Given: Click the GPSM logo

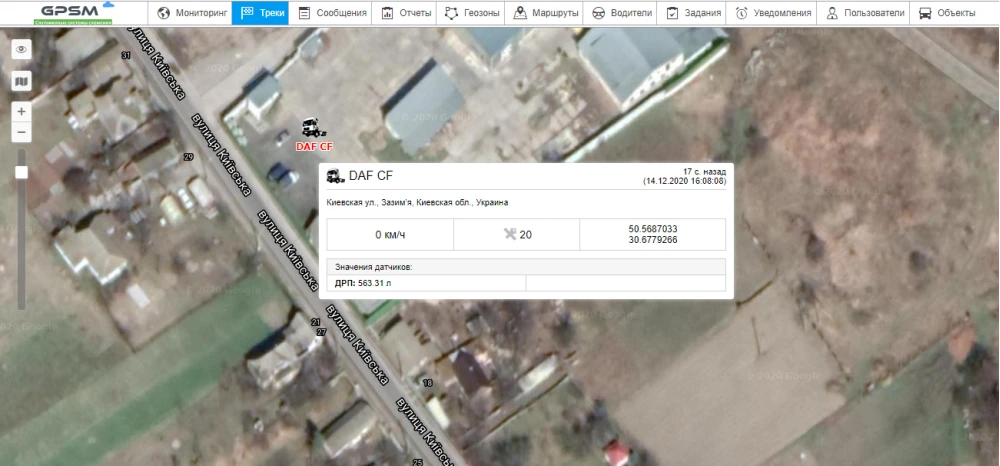Looking at the screenshot, I should (x=69, y=12).
